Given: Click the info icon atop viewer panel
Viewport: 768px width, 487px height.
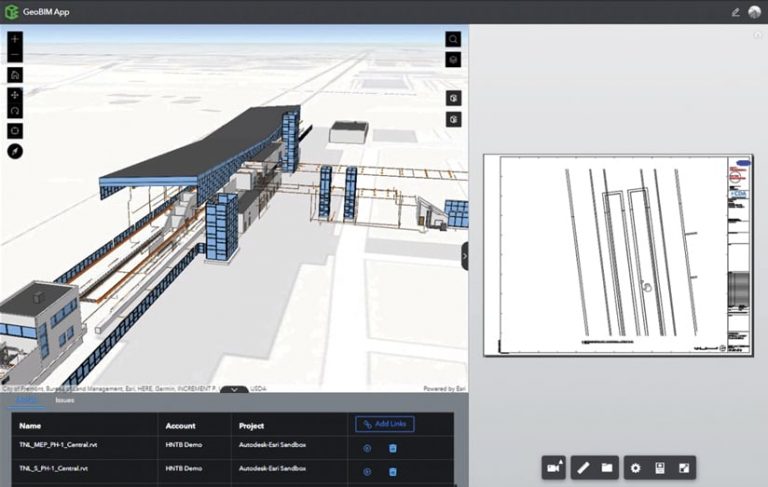Looking at the screenshot, I should point(757,35).
